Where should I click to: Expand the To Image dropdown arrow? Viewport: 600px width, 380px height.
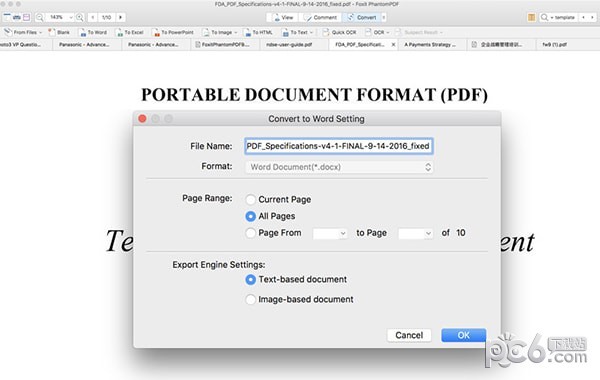(x=236, y=33)
